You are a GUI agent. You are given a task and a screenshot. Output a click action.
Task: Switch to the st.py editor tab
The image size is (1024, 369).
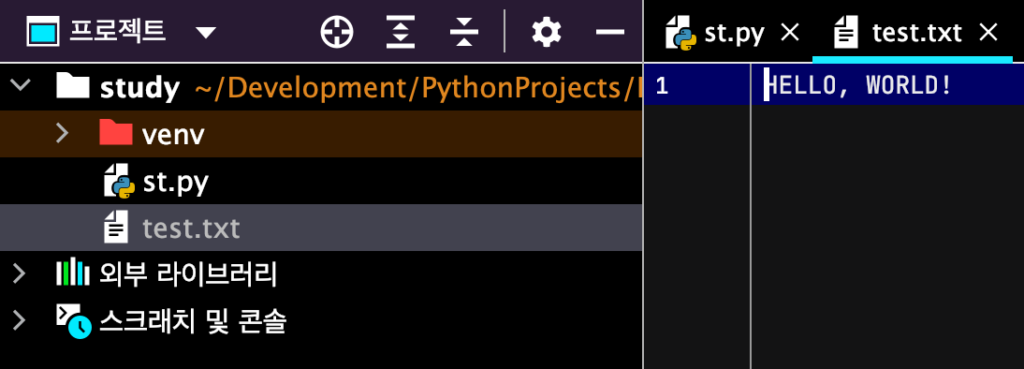coord(715,33)
